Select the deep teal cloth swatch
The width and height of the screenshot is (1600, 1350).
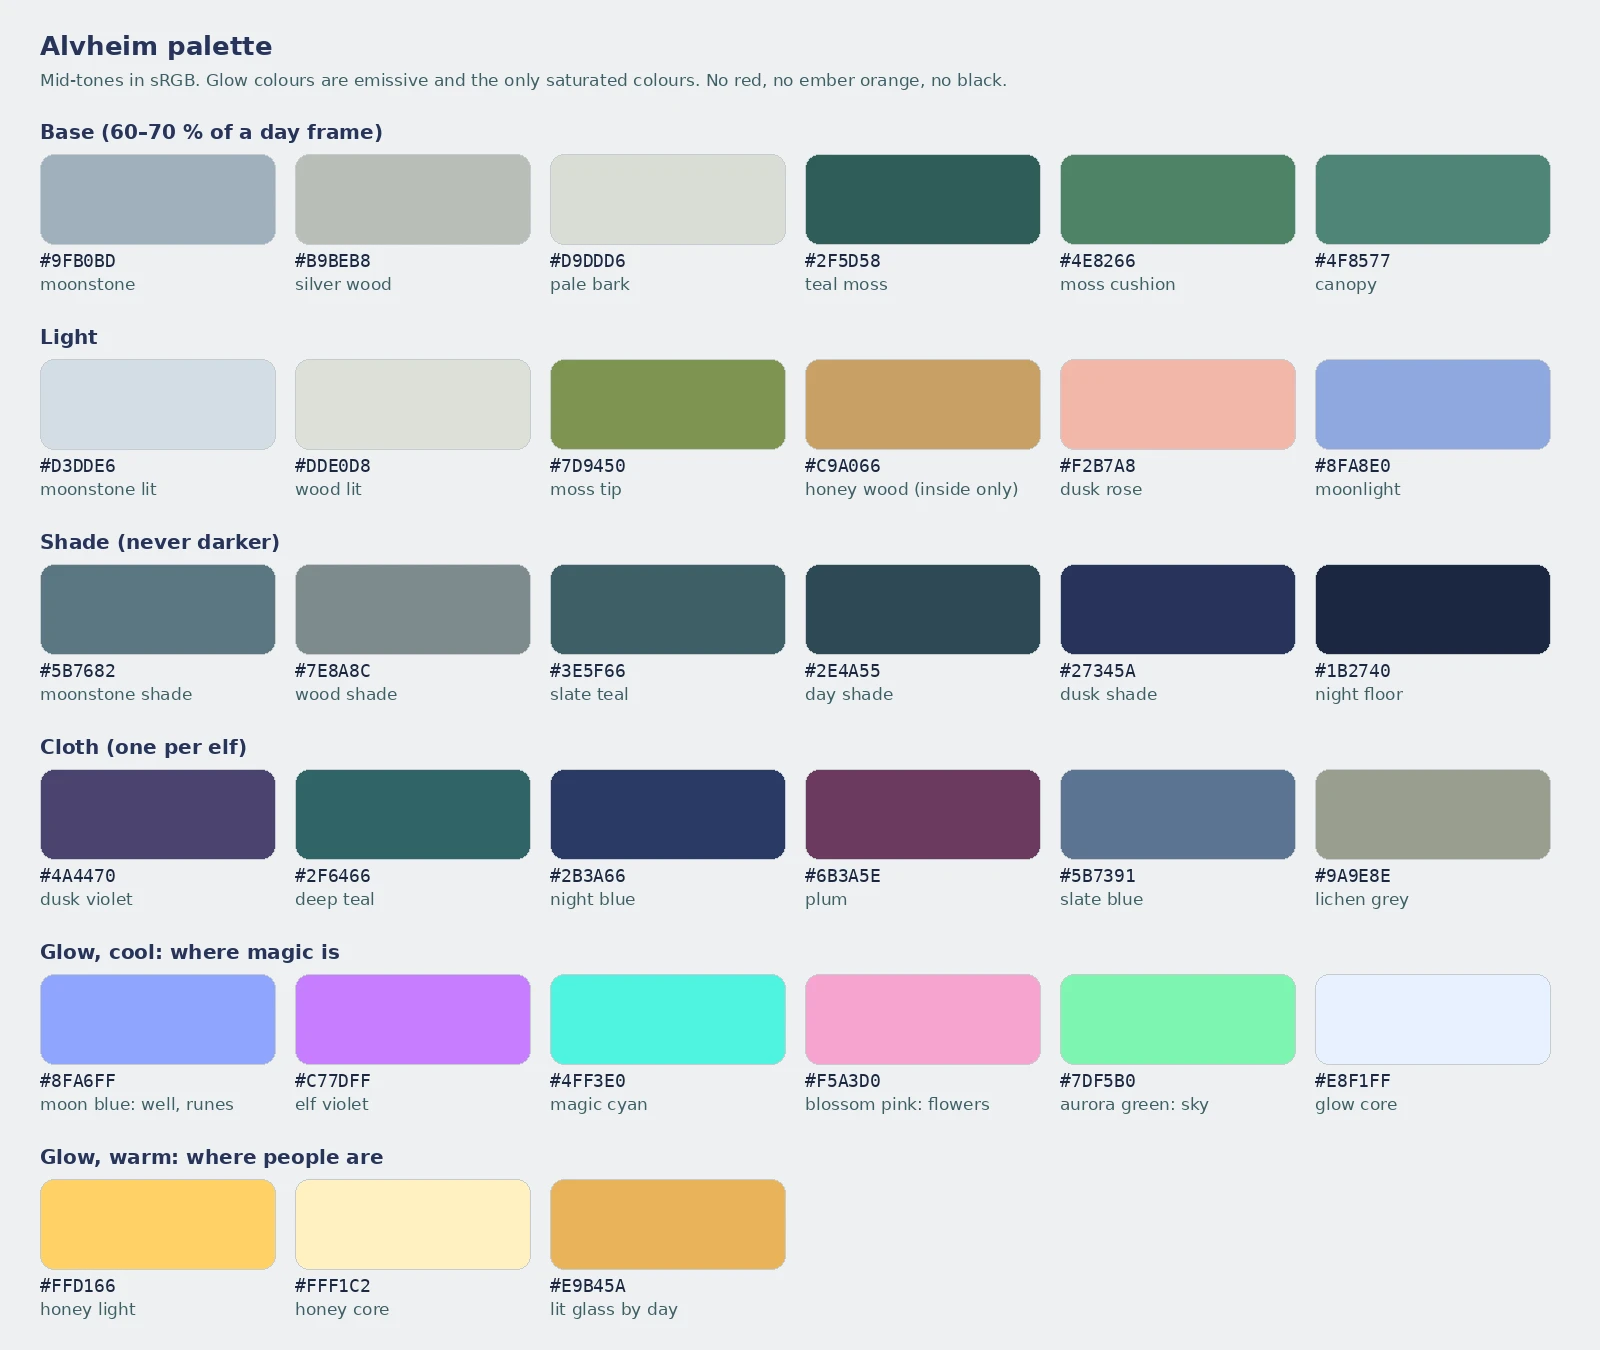pyautogui.click(x=413, y=814)
